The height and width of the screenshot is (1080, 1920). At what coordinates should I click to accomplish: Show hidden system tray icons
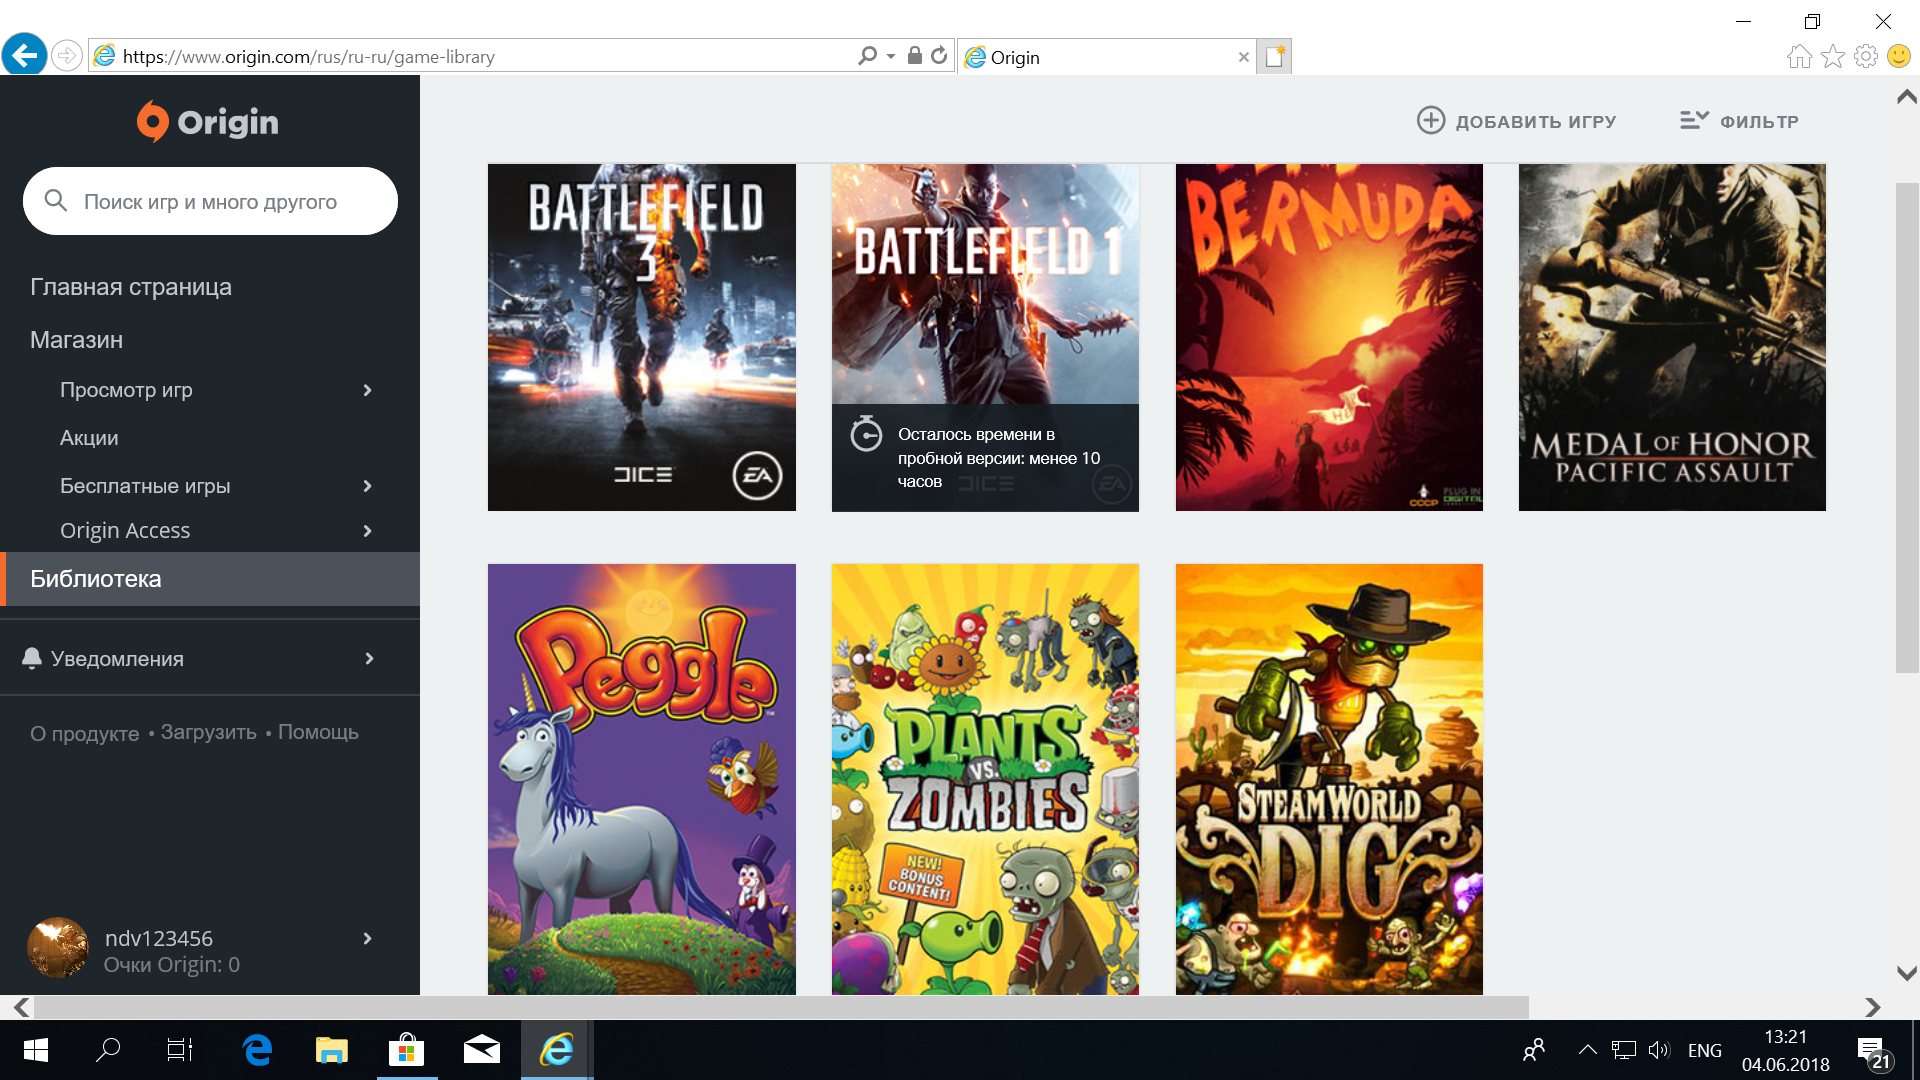click(x=1587, y=1050)
